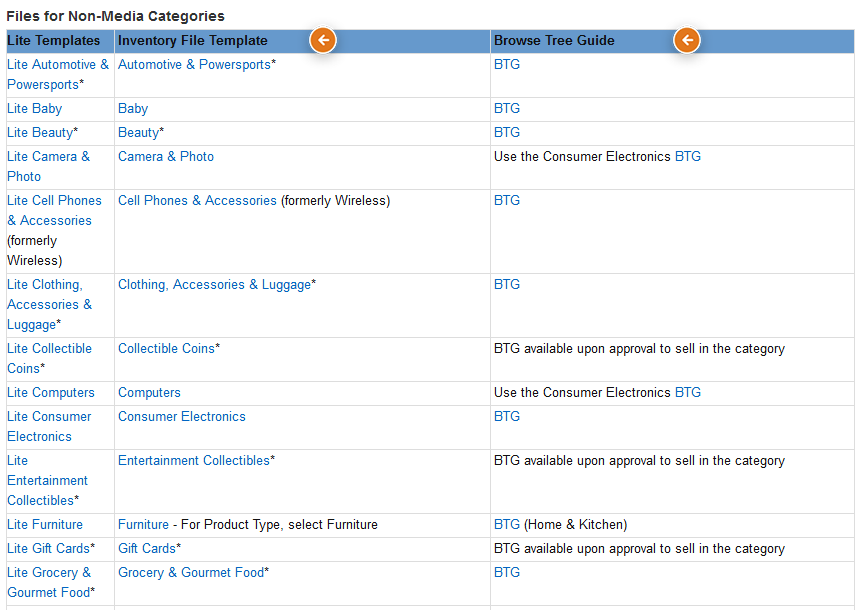Open Lite Beauty template link
This screenshot has width=860, height=610.
pyautogui.click(x=40, y=133)
